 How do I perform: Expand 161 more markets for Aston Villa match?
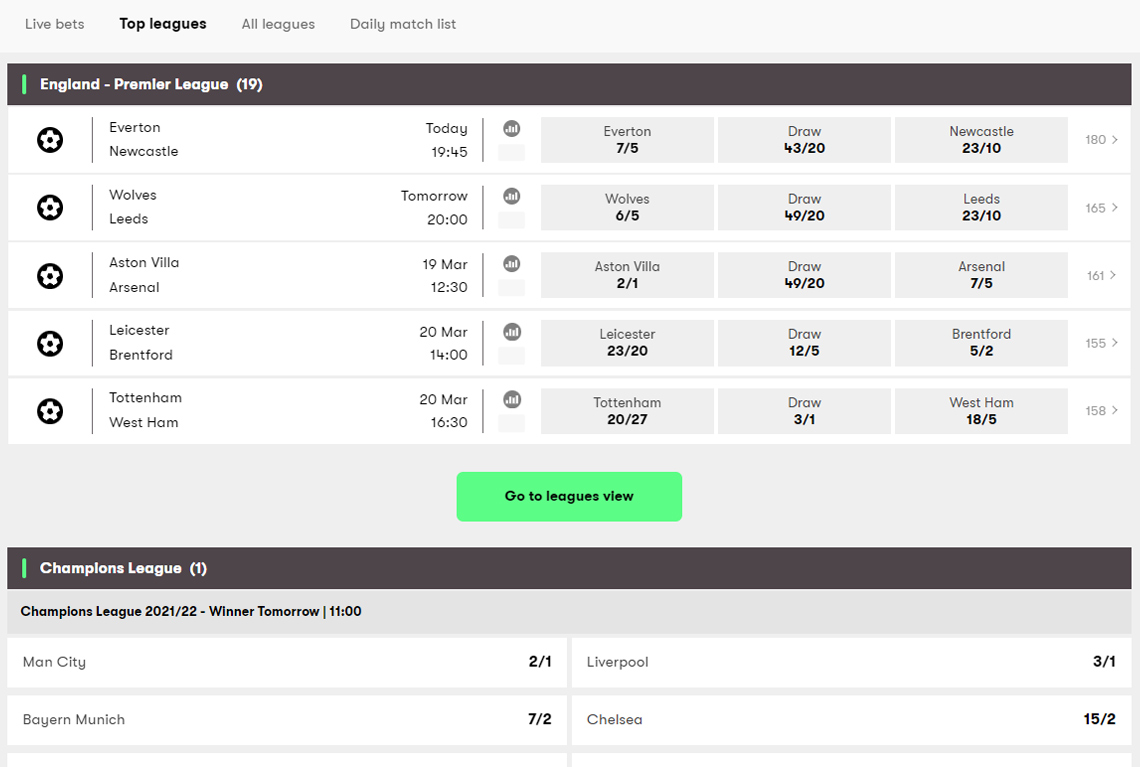pyautogui.click(x=1101, y=276)
